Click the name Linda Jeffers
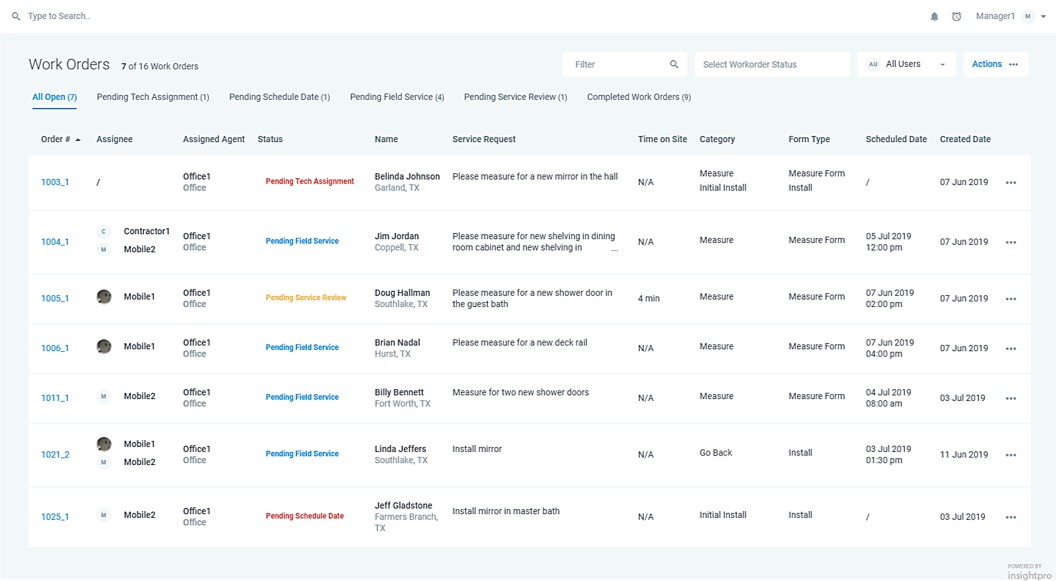 [400, 450]
